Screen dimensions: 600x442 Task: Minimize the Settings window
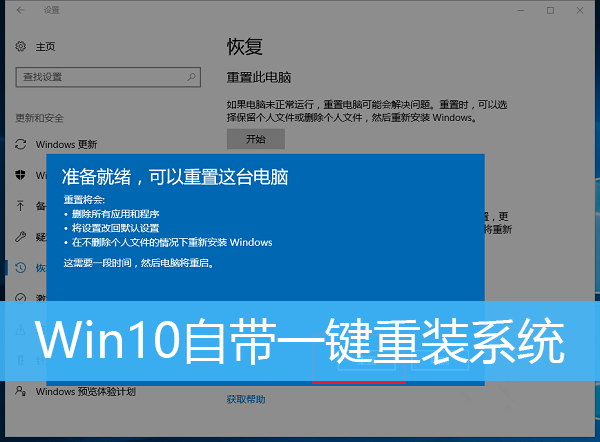tap(519, 10)
